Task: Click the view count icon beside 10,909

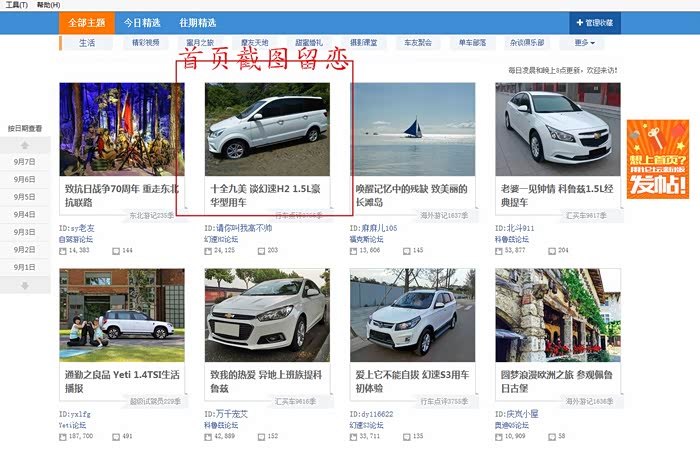Action: pos(499,436)
